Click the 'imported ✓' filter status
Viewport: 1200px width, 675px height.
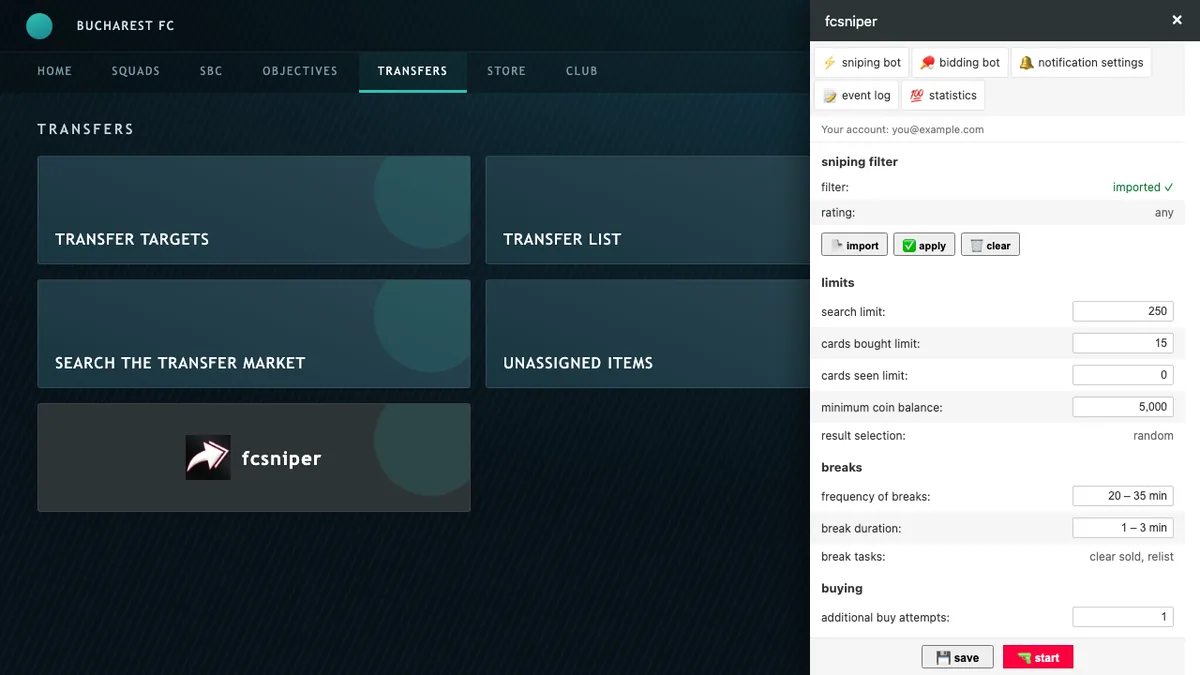1143,187
